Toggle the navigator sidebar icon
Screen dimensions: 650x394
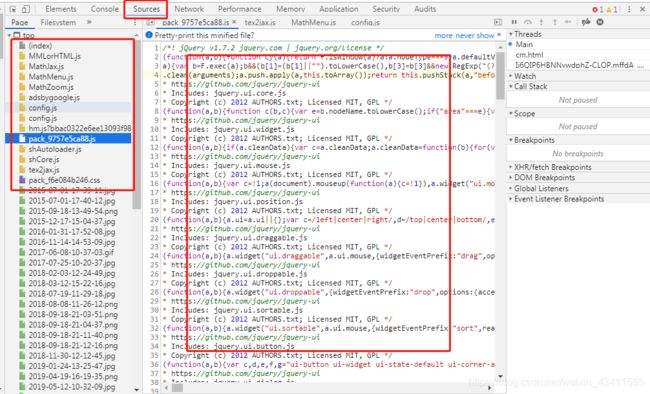150,22
